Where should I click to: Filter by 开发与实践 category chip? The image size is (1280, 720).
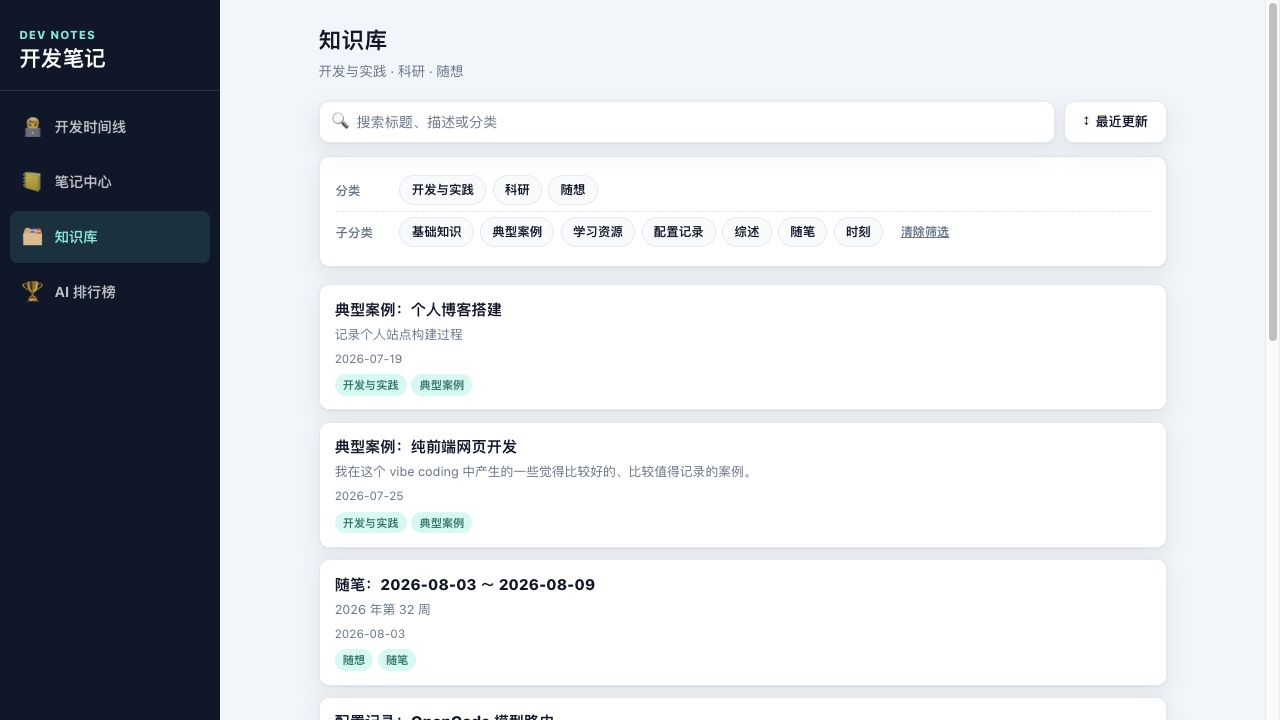coord(442,190)
